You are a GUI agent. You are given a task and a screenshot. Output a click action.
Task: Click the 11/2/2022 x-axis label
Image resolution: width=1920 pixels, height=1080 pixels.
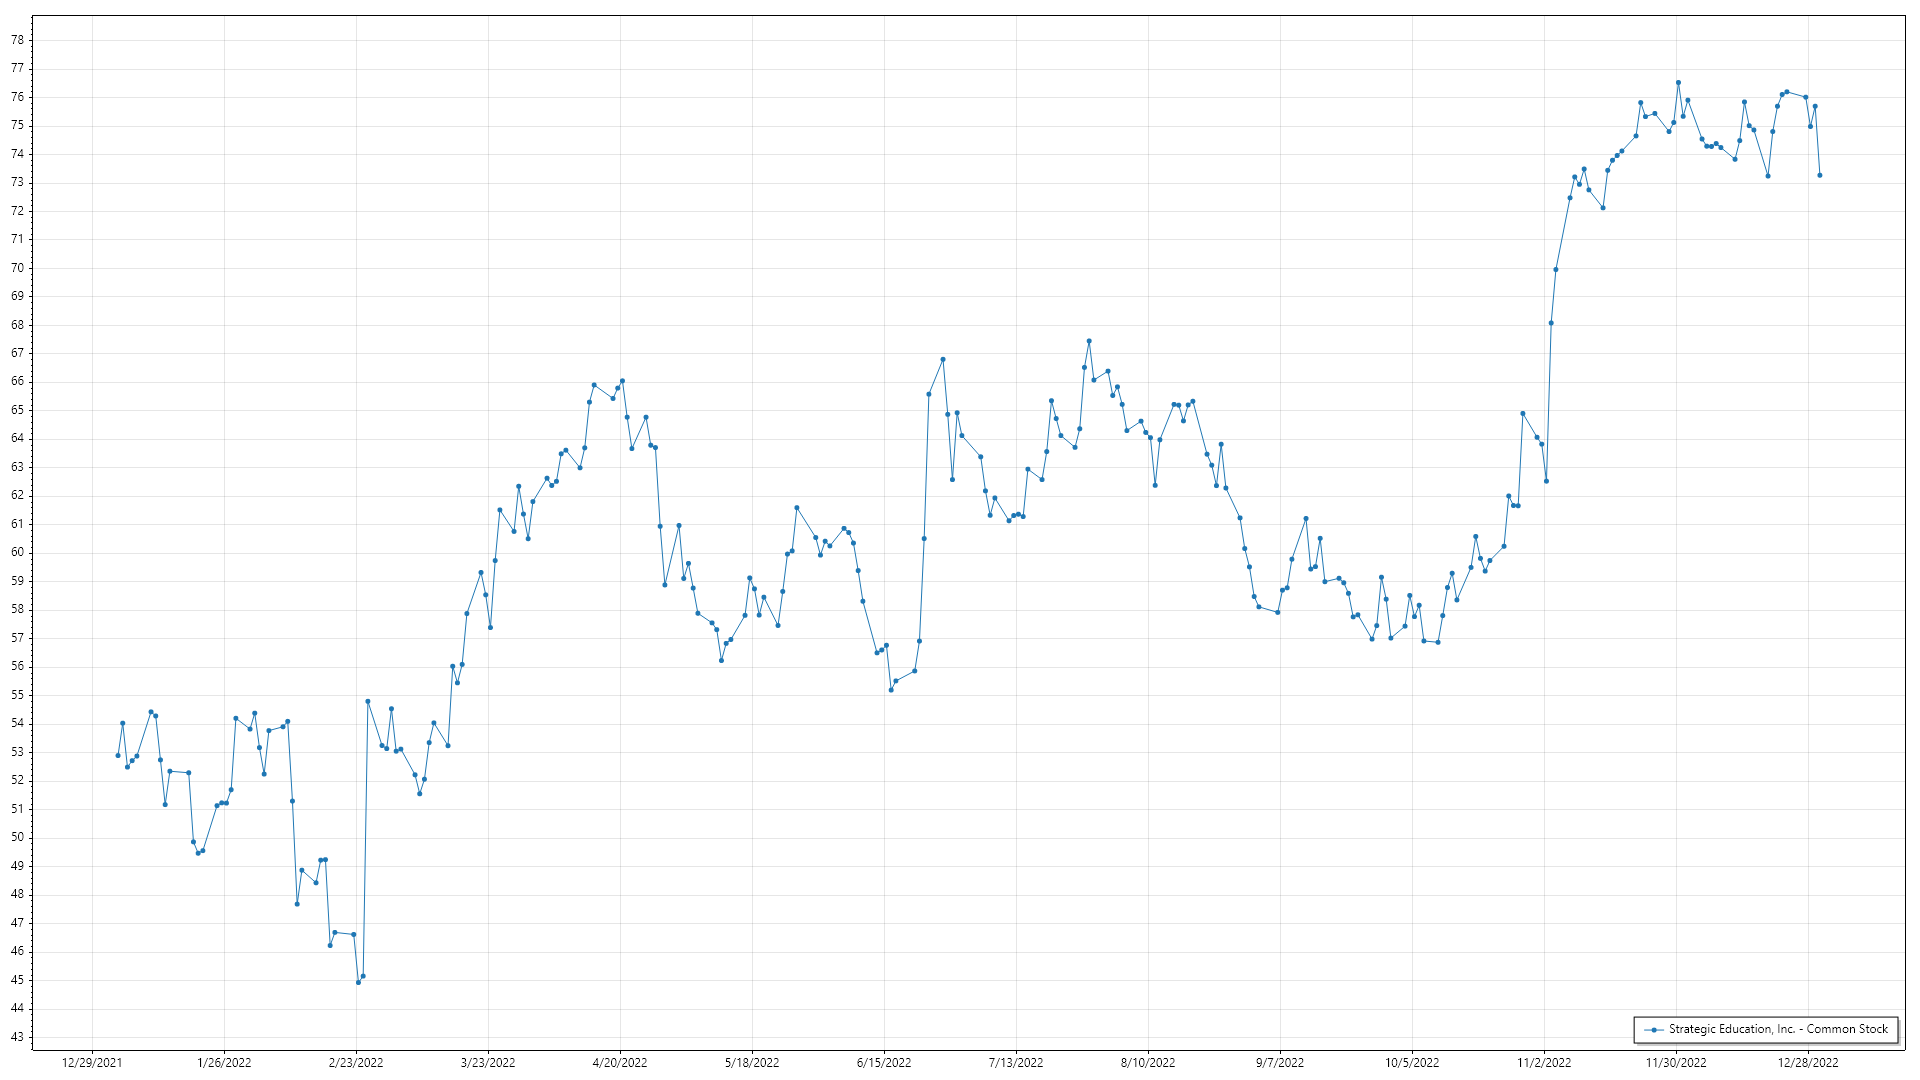point(1544,1062)
